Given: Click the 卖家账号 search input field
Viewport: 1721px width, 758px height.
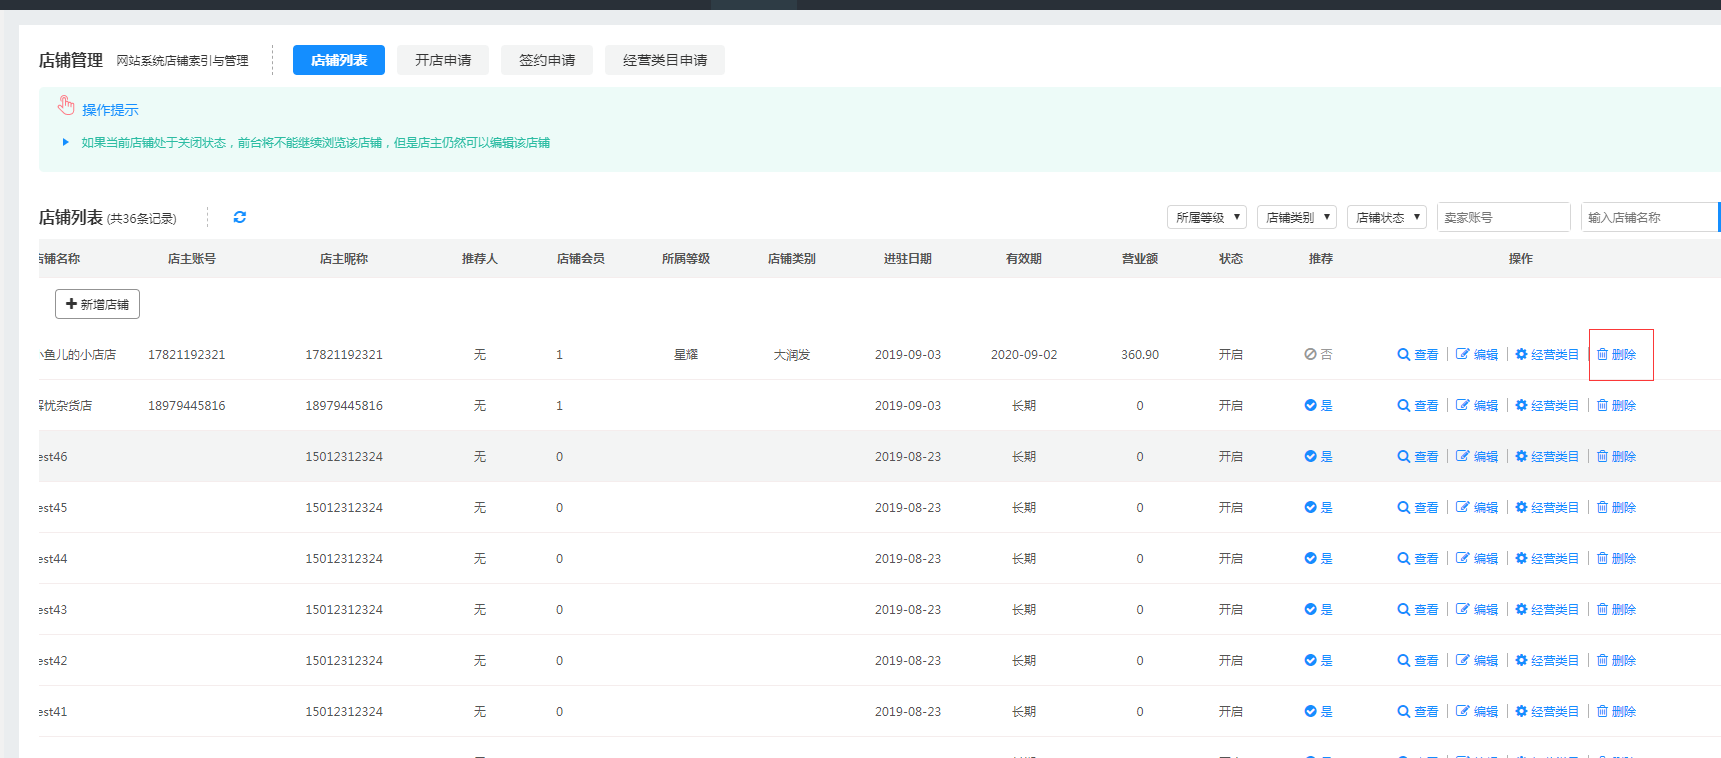Looking at the screenshot, I should [x=1503, y=217].
